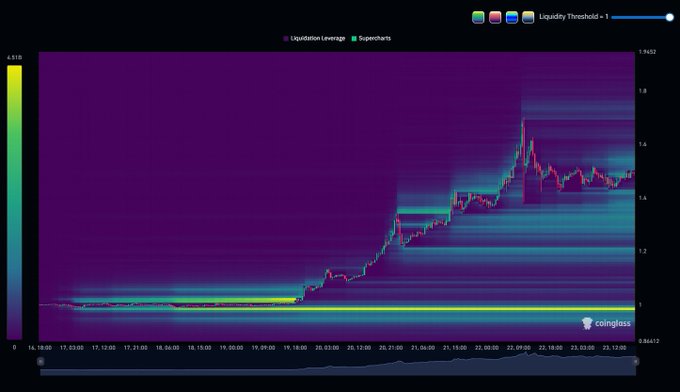Click the 20, 21:00 time axis label
The image size is (680, 392).
[x=391, y=348]
